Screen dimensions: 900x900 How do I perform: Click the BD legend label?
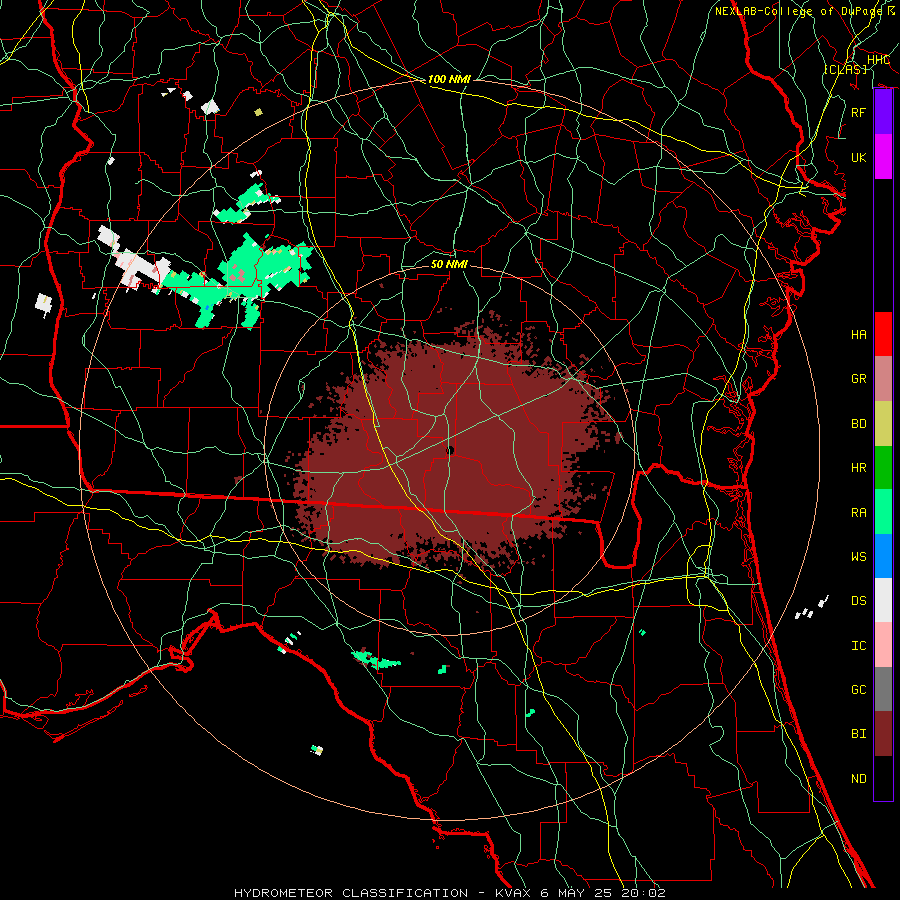(x=858, y=424)
